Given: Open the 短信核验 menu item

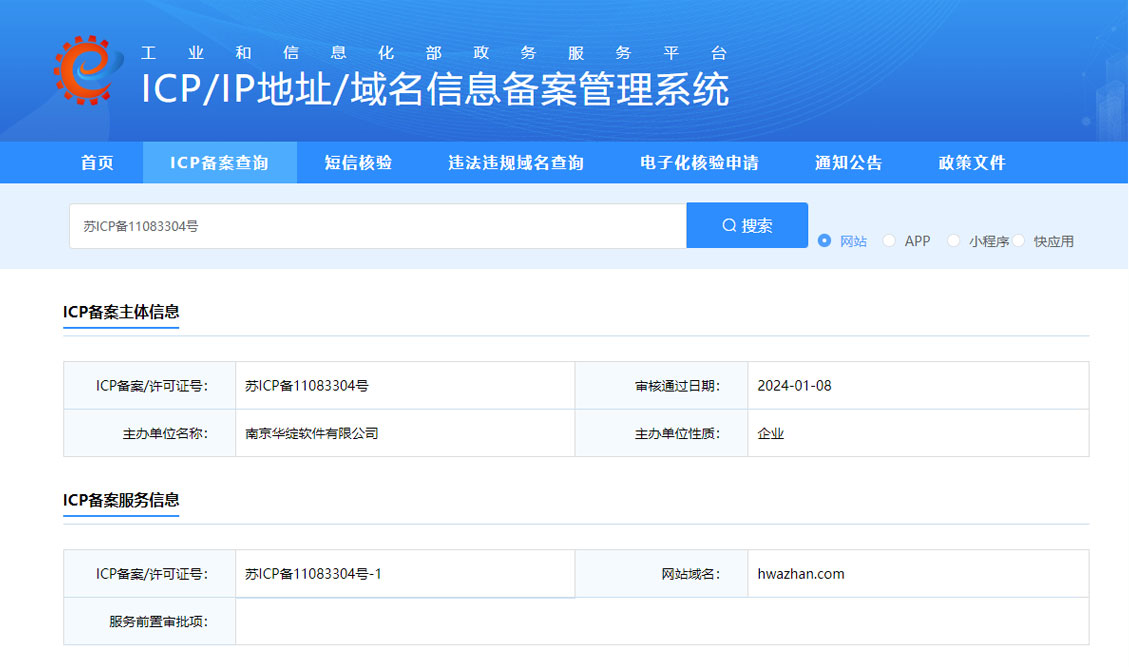Looking at the screenshot, I should click(x=358, y=163).
